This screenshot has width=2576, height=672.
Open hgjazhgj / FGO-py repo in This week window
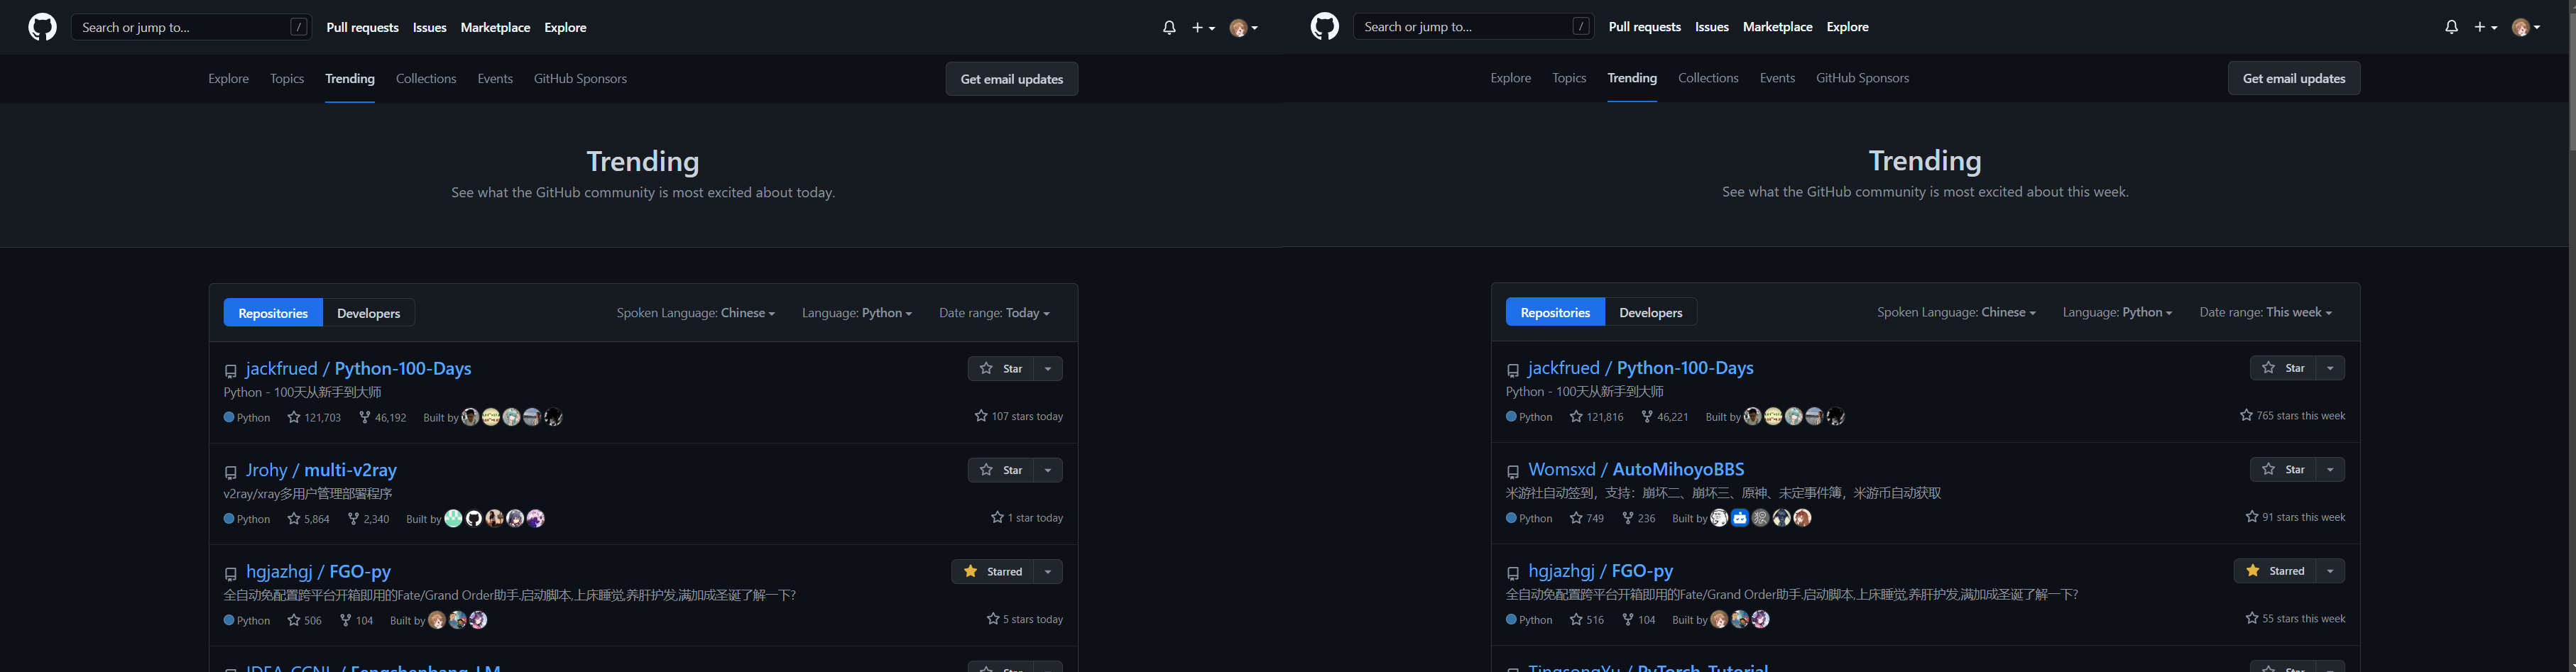click(x=1600, y=571)
